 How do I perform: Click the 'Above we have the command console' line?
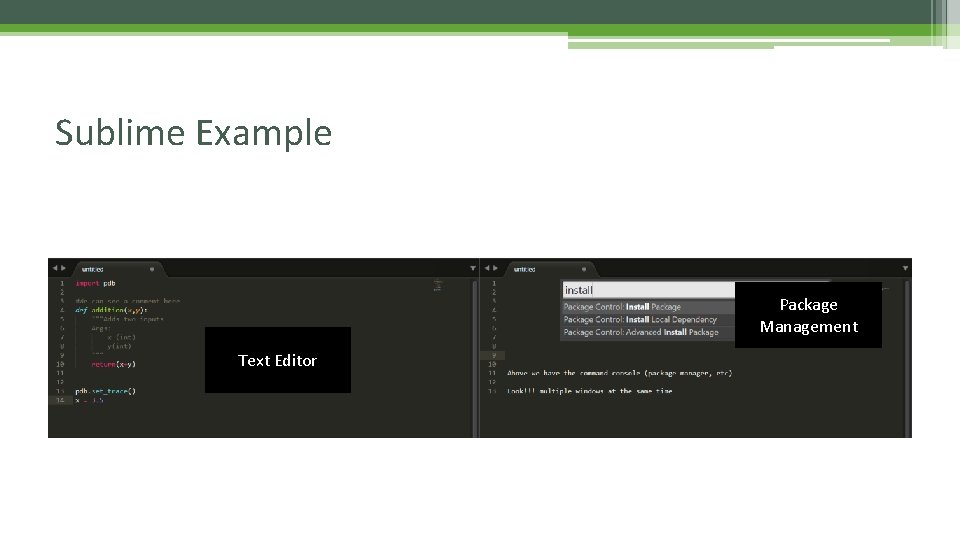[620, 373]
